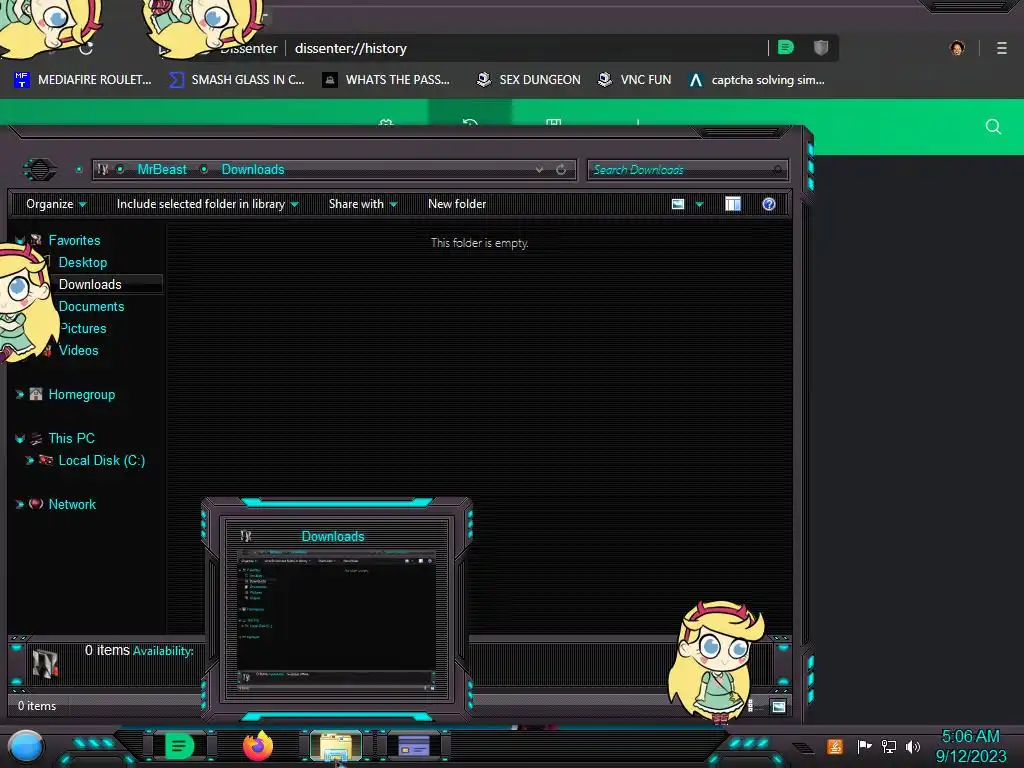Open Firefox from the taskbar
The width and height of the screenshot is (1024, 768).
[258, 746]
